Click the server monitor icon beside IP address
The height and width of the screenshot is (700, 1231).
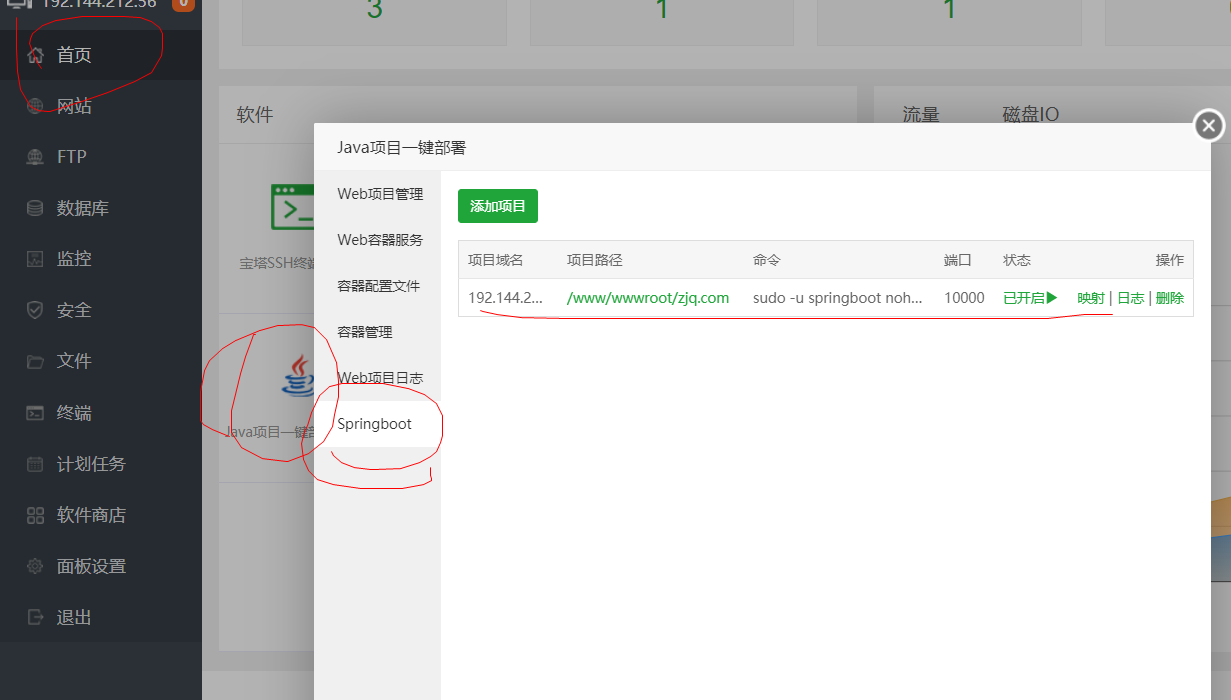click(x=20, y=3)
